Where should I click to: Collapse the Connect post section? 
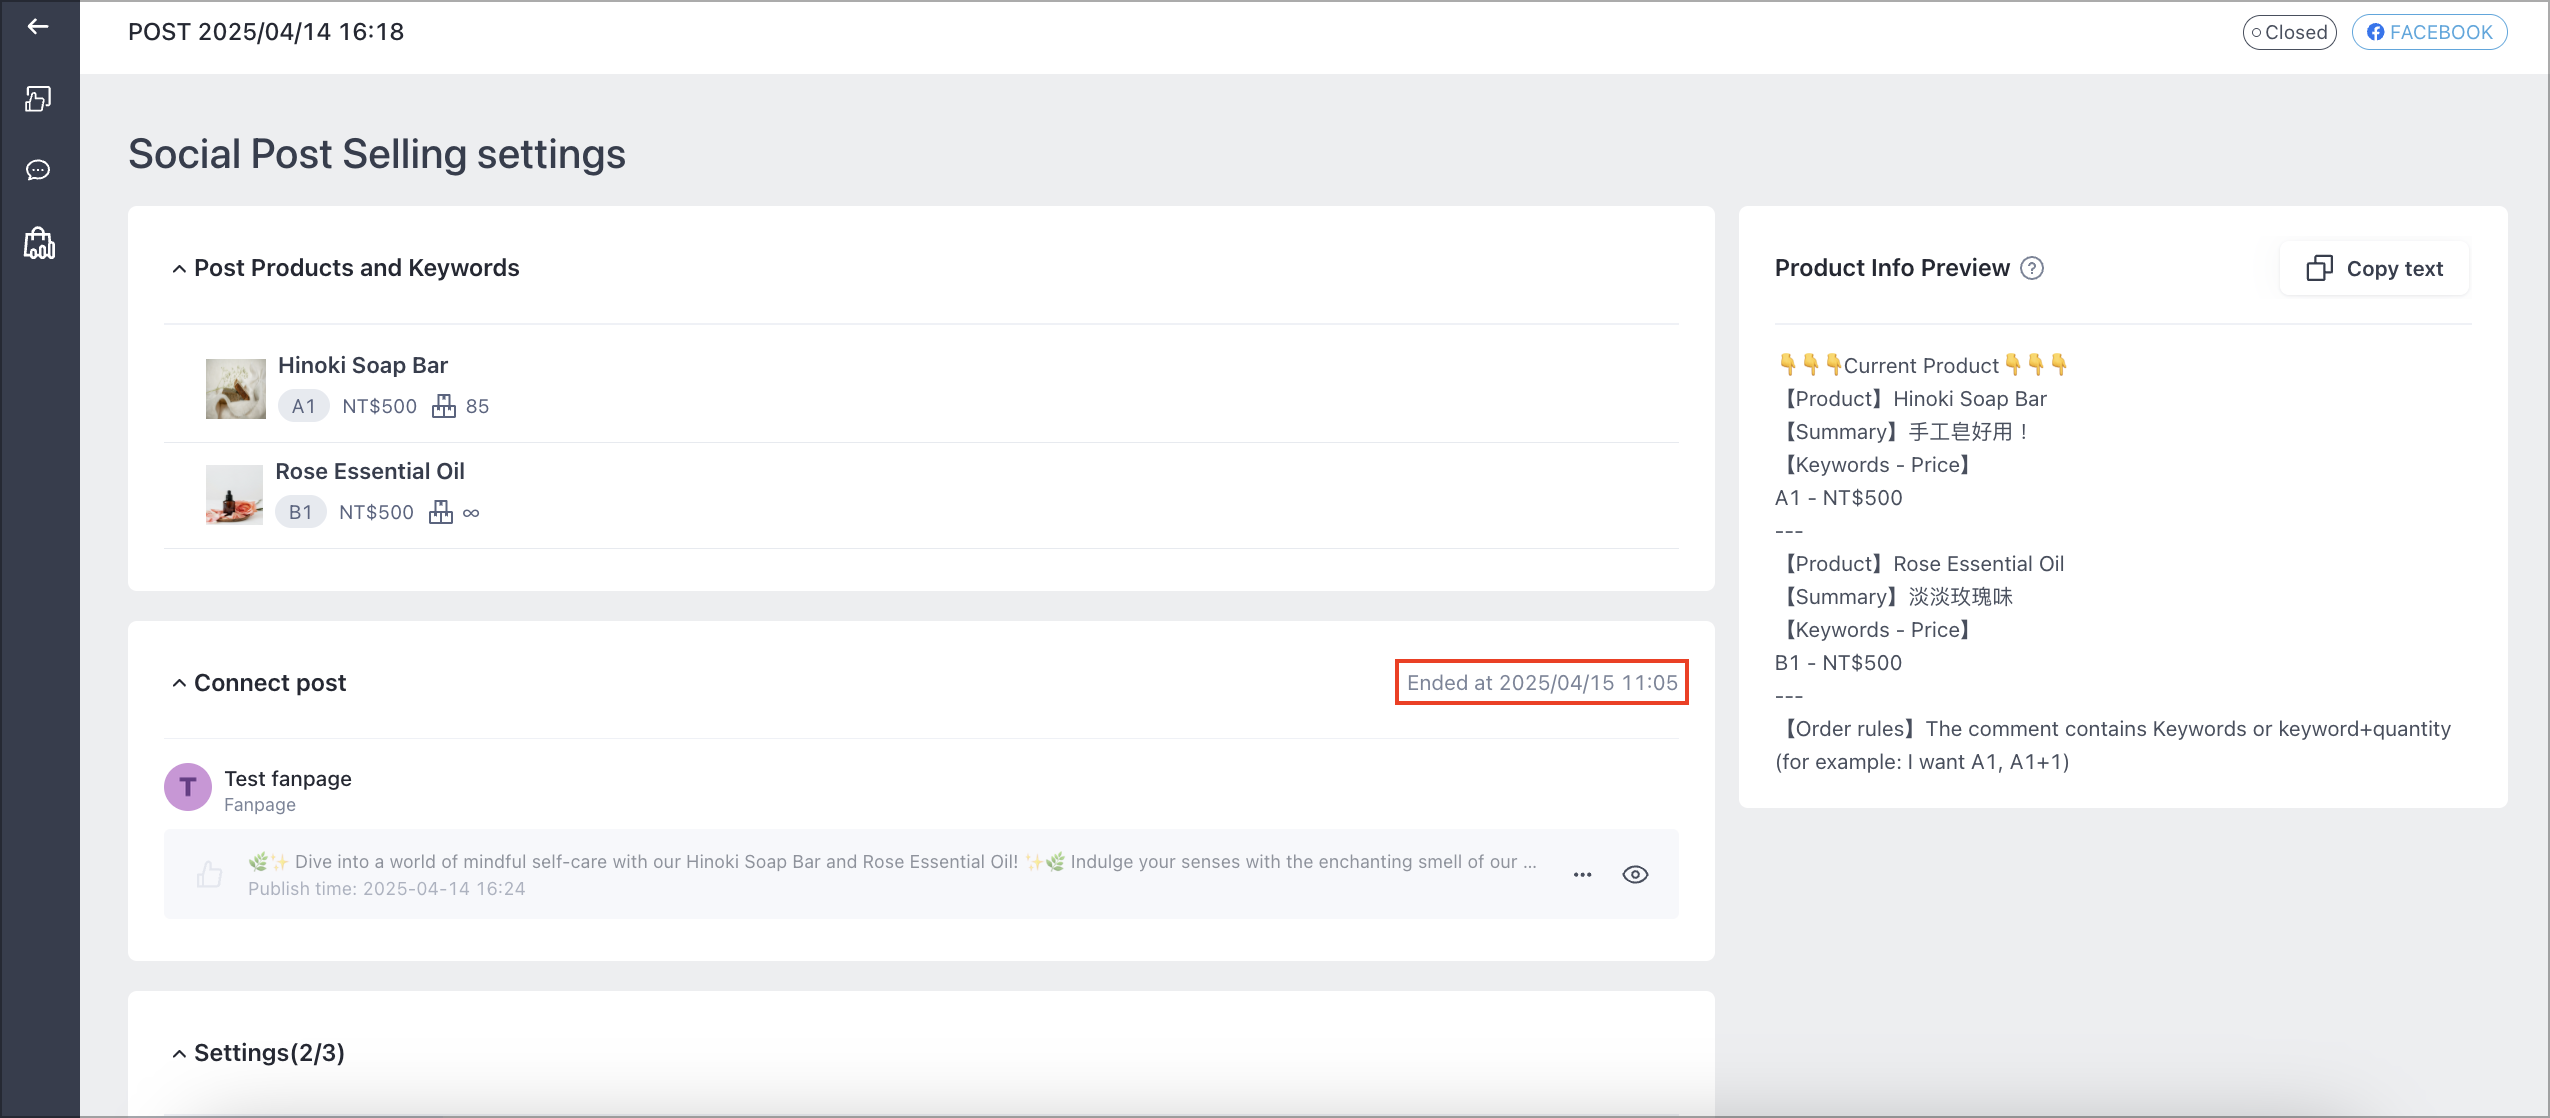[x=179, y=683]
